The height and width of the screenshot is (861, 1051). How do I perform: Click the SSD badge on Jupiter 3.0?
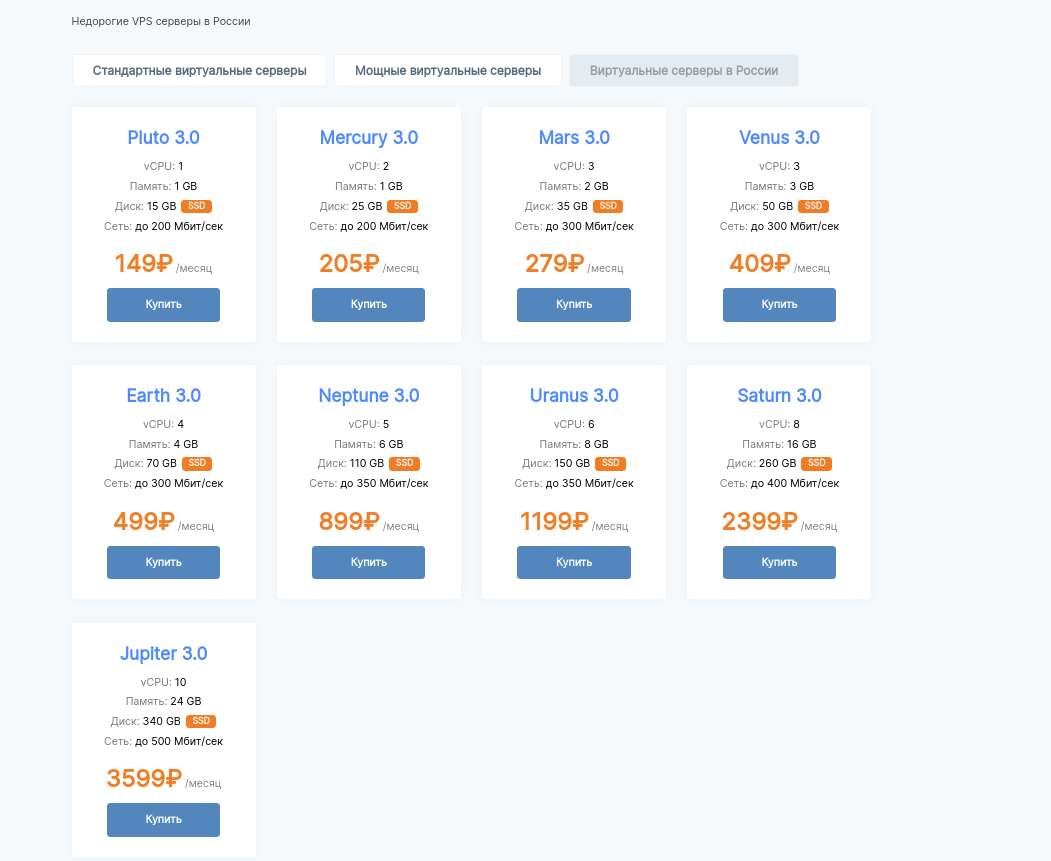[201, 721]
